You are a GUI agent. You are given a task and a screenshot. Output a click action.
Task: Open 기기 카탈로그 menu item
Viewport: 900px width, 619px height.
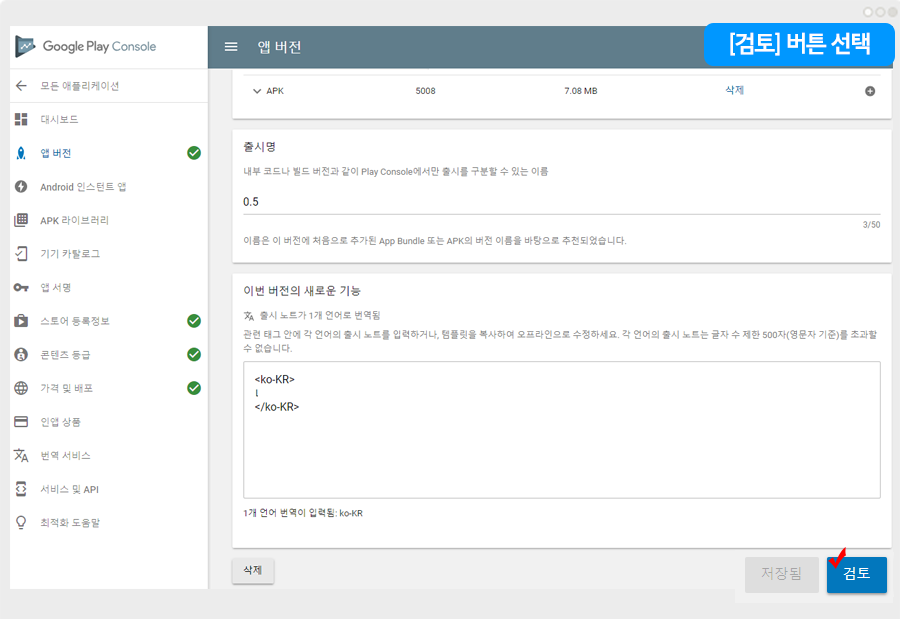(x=70, y=254)
